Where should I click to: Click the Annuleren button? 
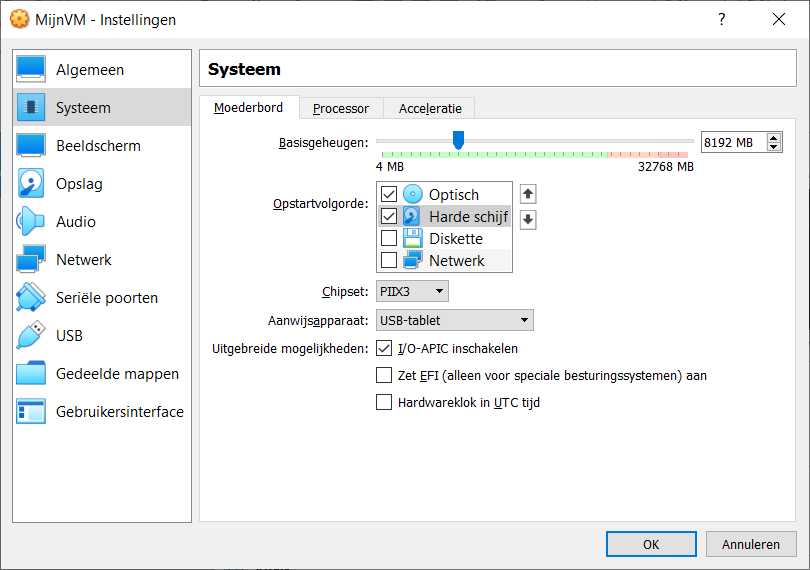tap(751, 545)
